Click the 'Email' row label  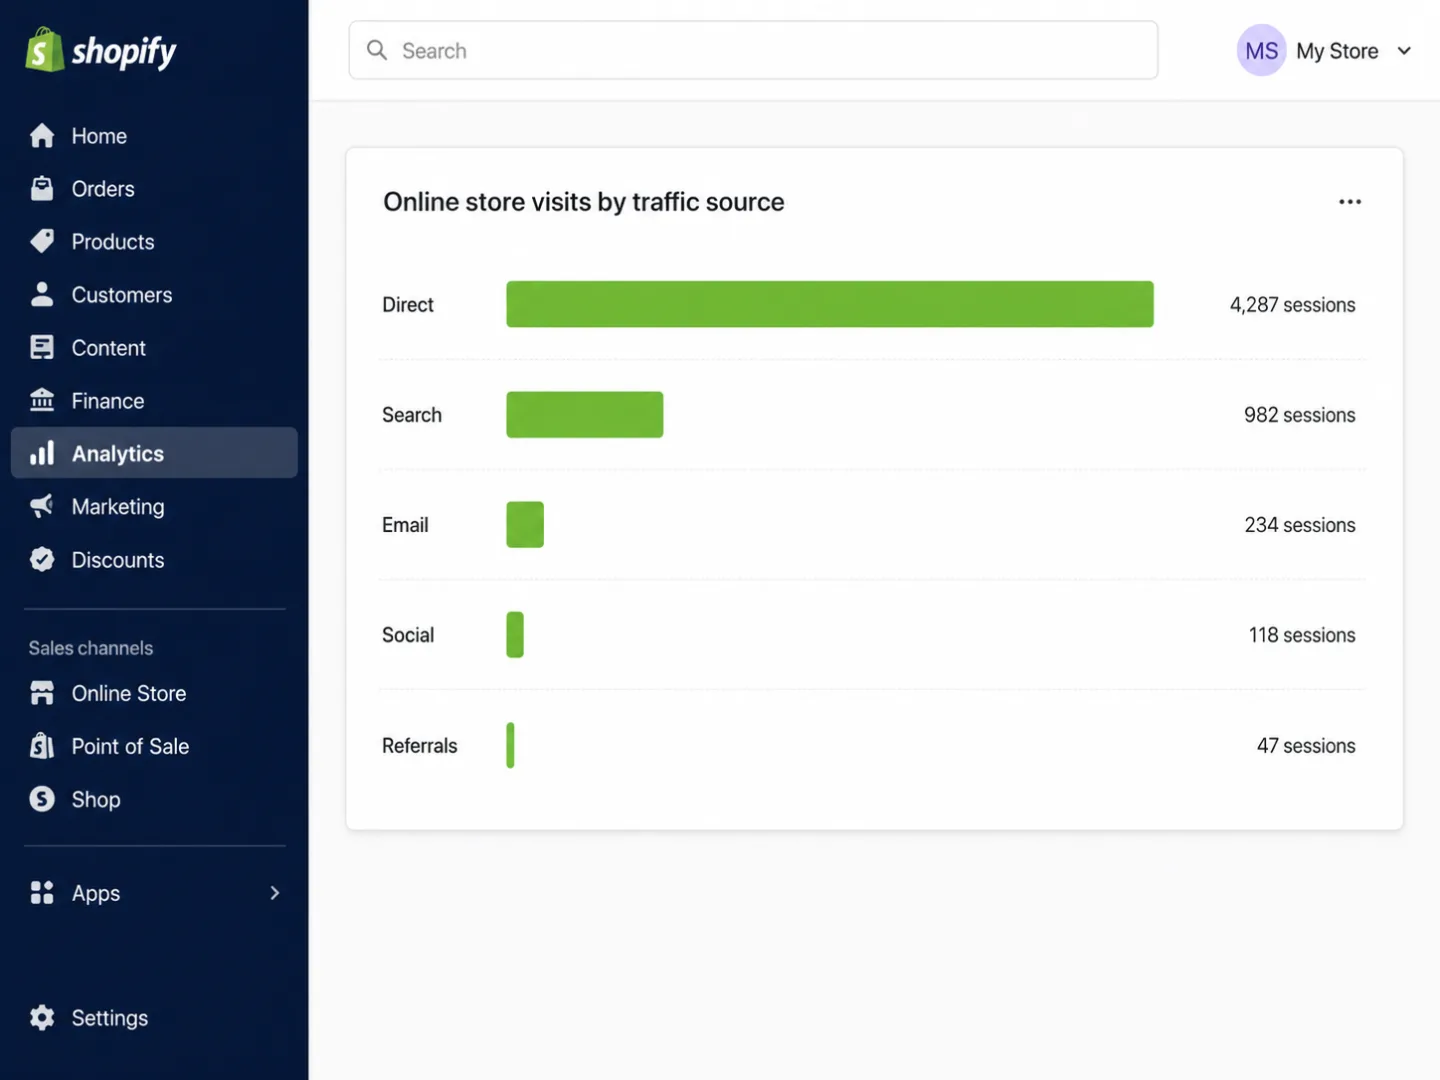405,525
